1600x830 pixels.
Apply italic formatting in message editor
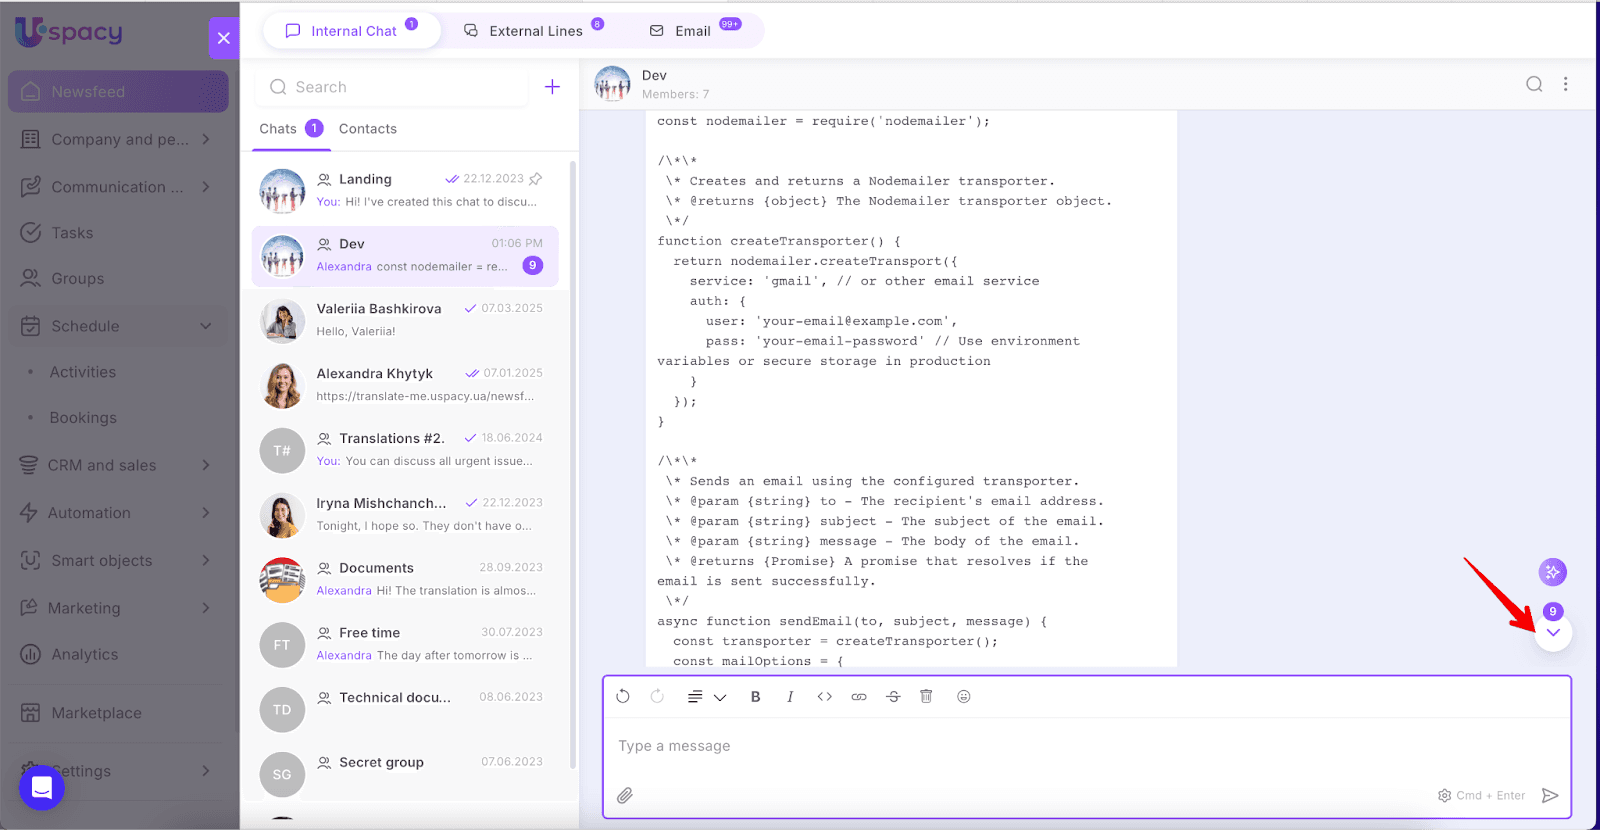tap(790, 697)
